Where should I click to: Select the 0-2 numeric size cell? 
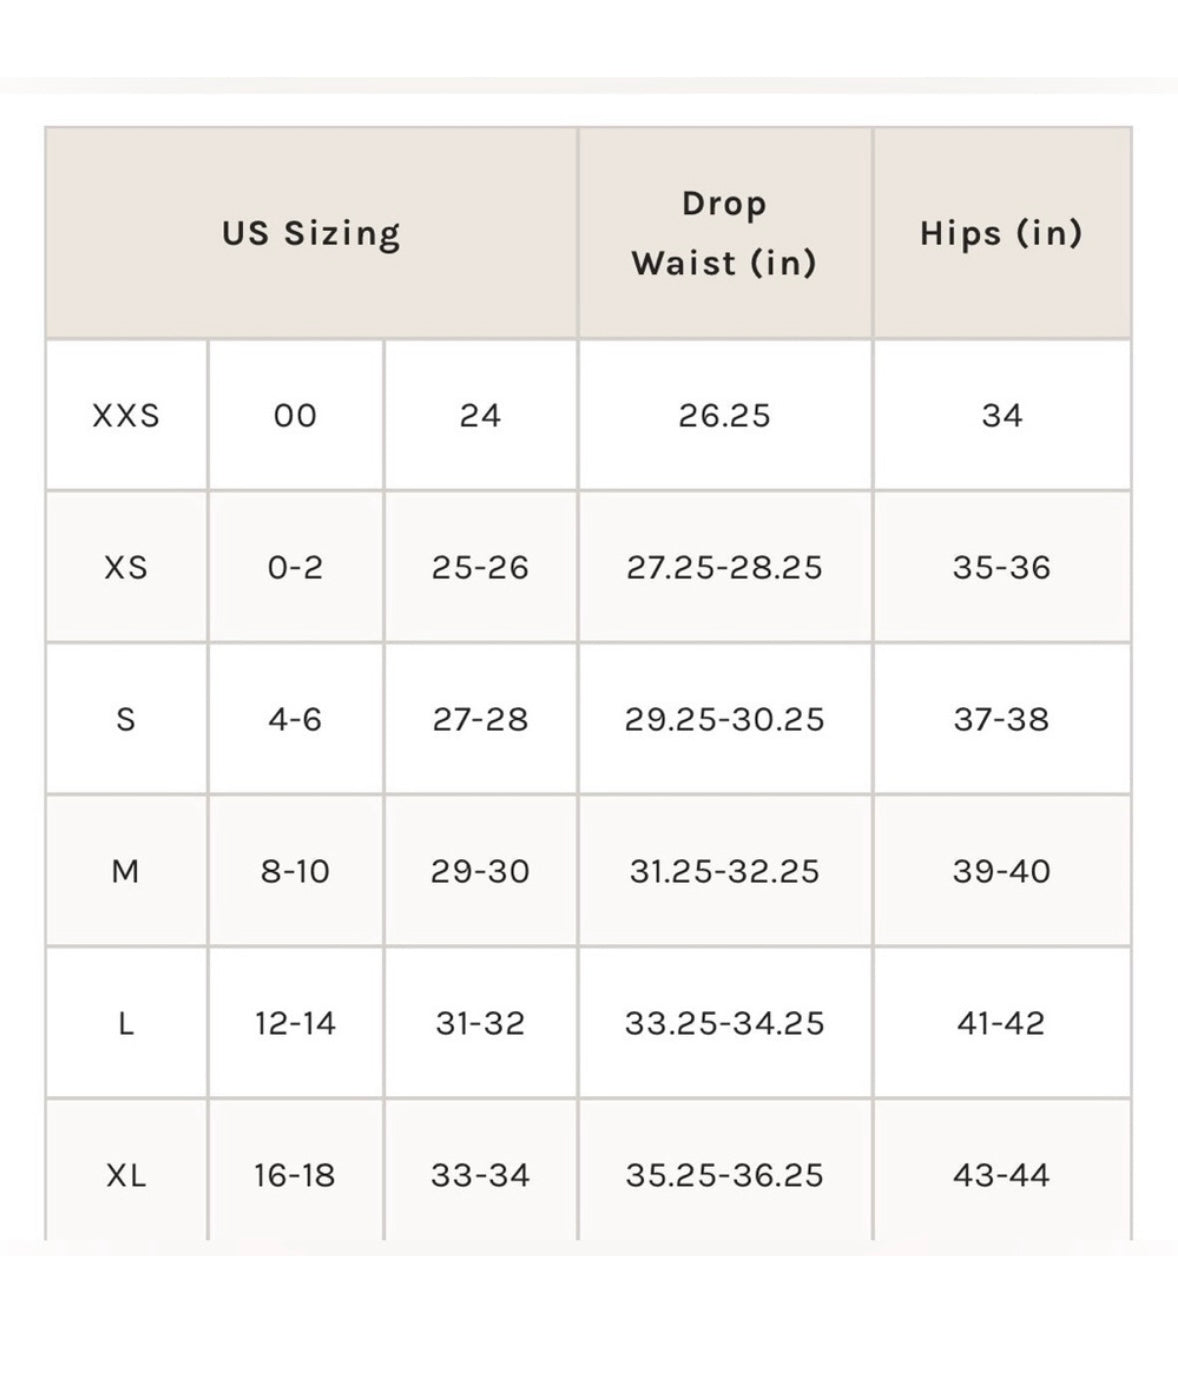point(295,567)
